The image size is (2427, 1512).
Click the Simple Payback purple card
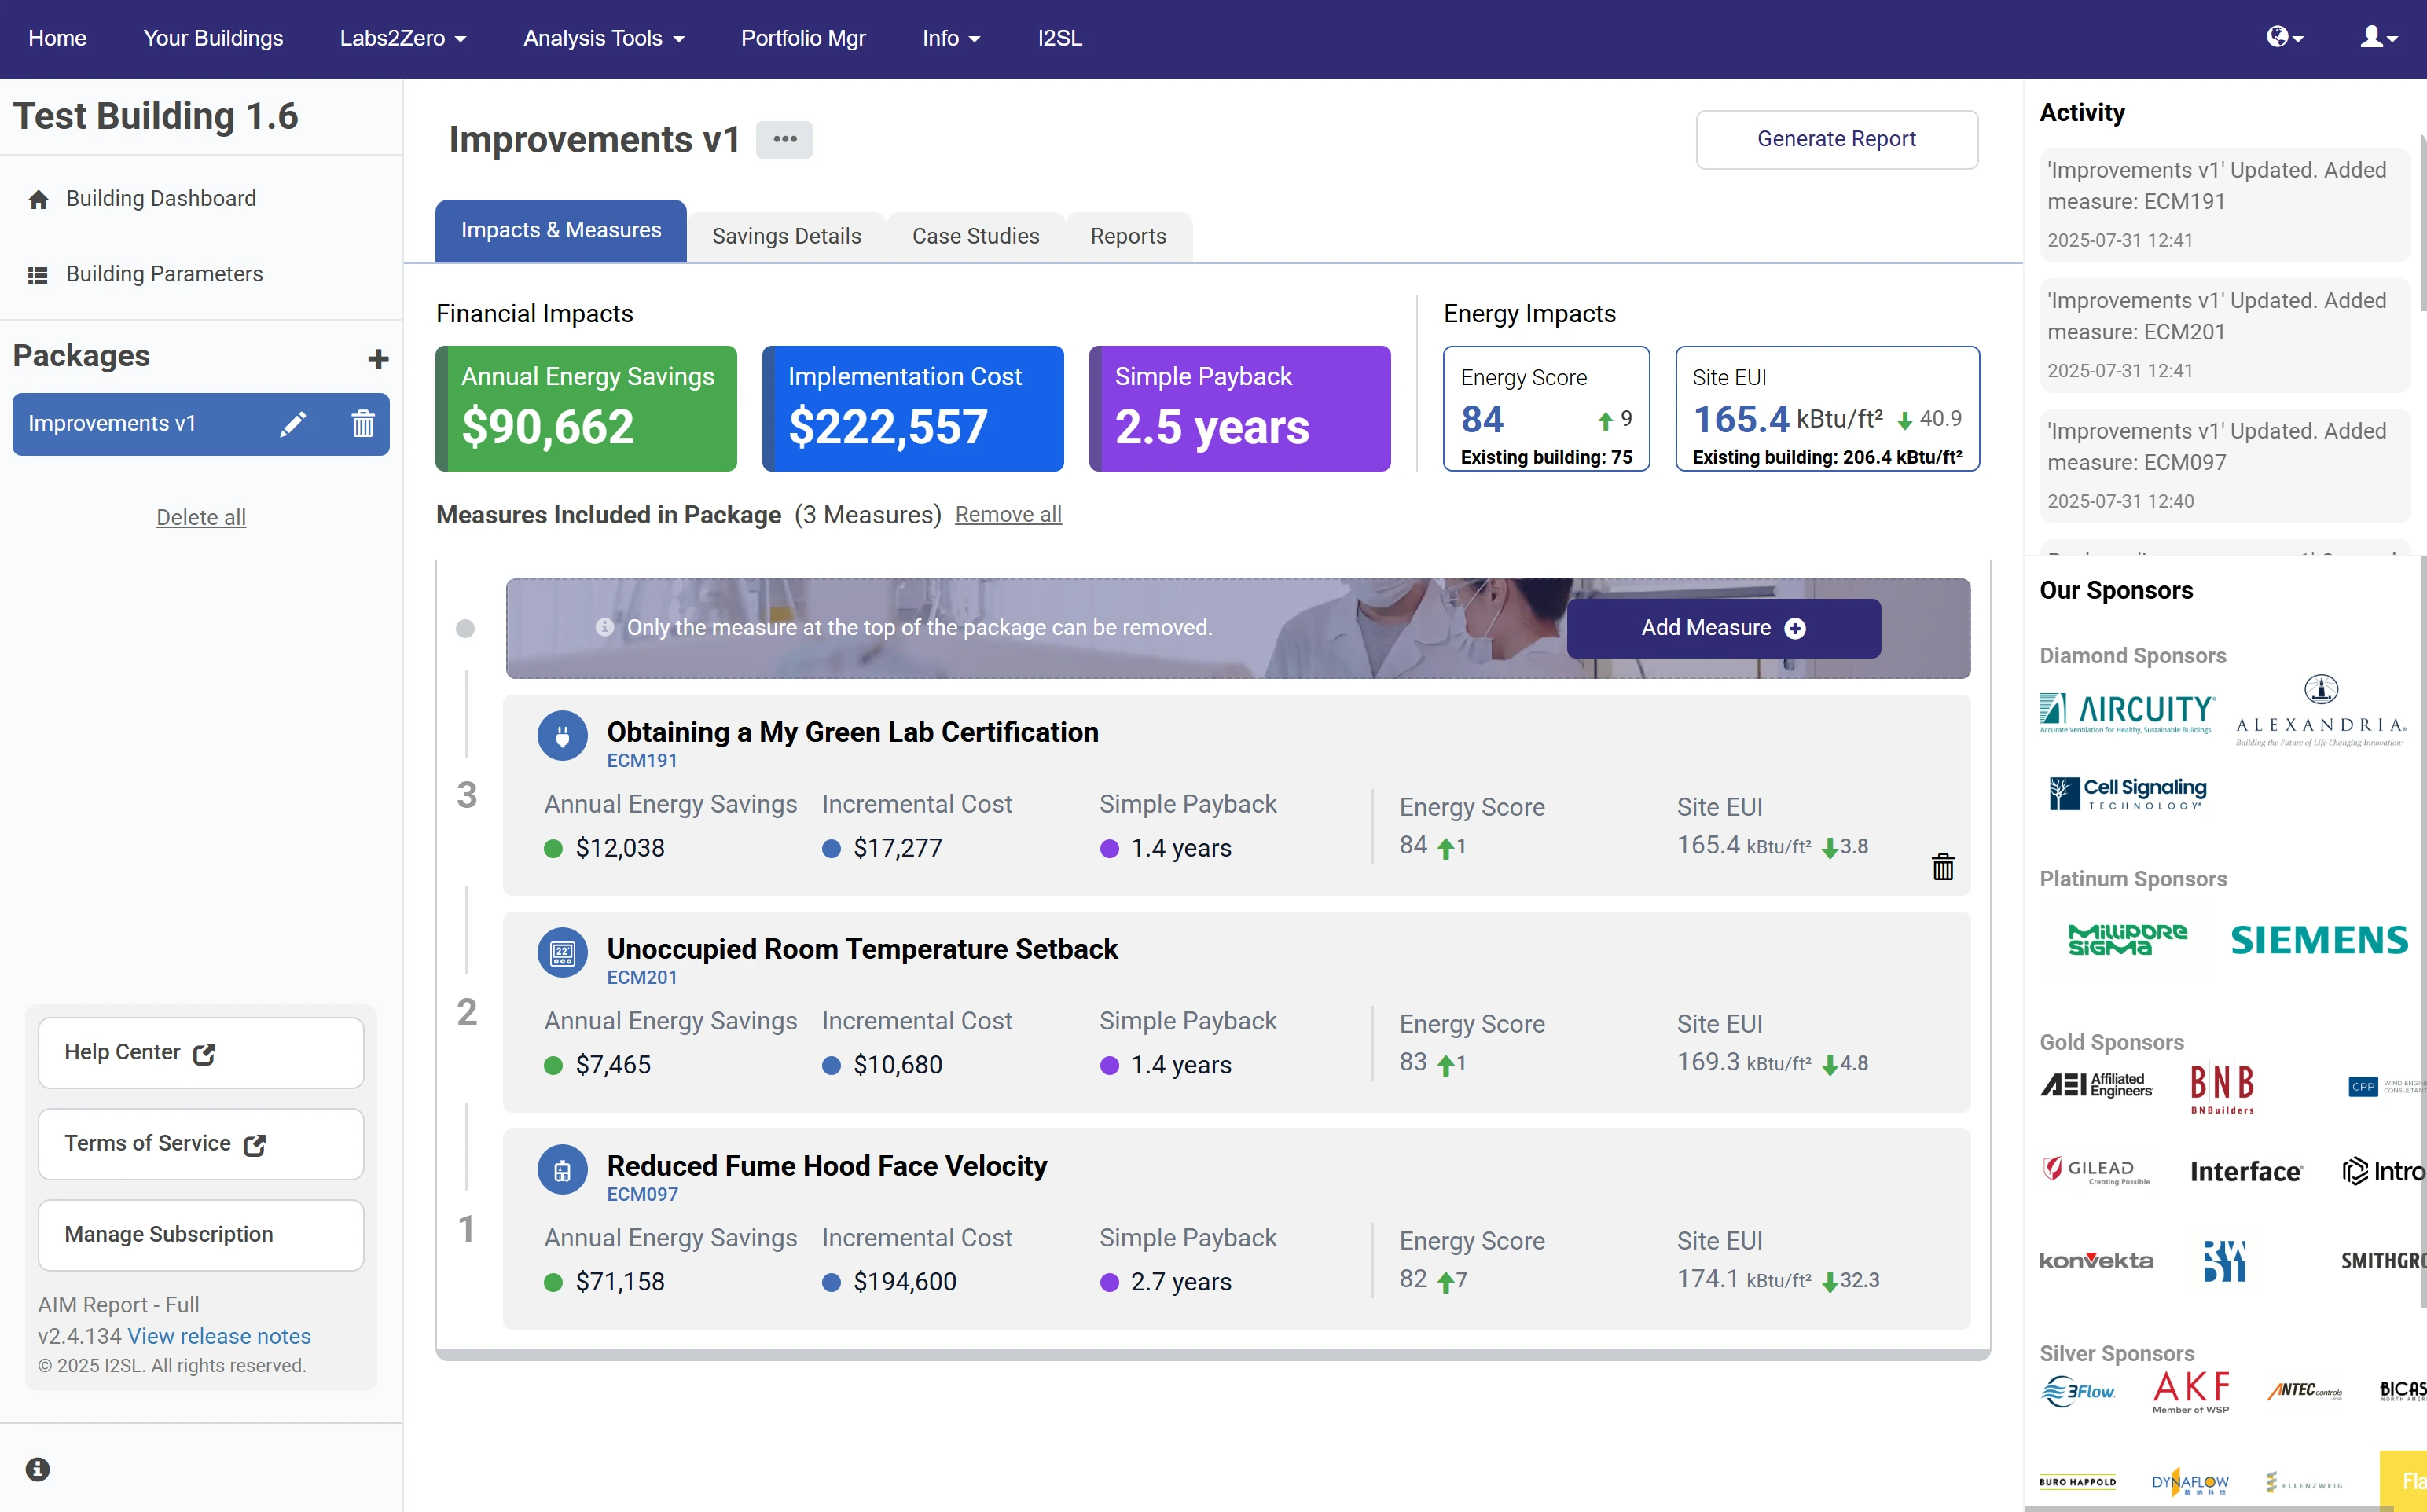[1240, 408]
